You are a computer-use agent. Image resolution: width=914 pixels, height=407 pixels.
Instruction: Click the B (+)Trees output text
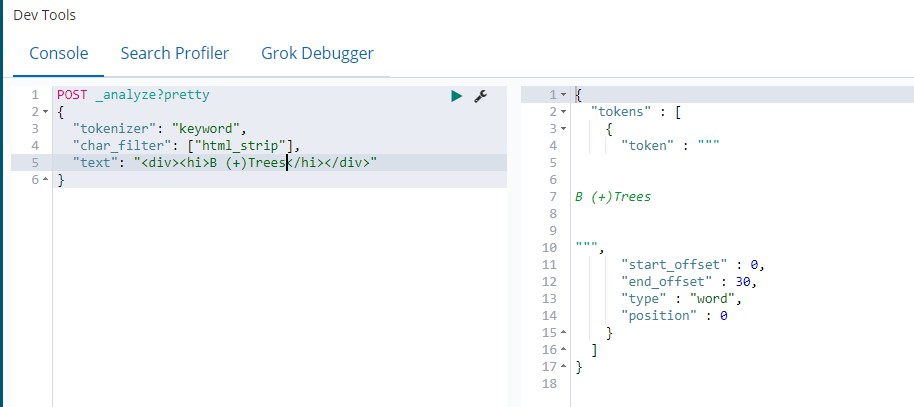613,197
